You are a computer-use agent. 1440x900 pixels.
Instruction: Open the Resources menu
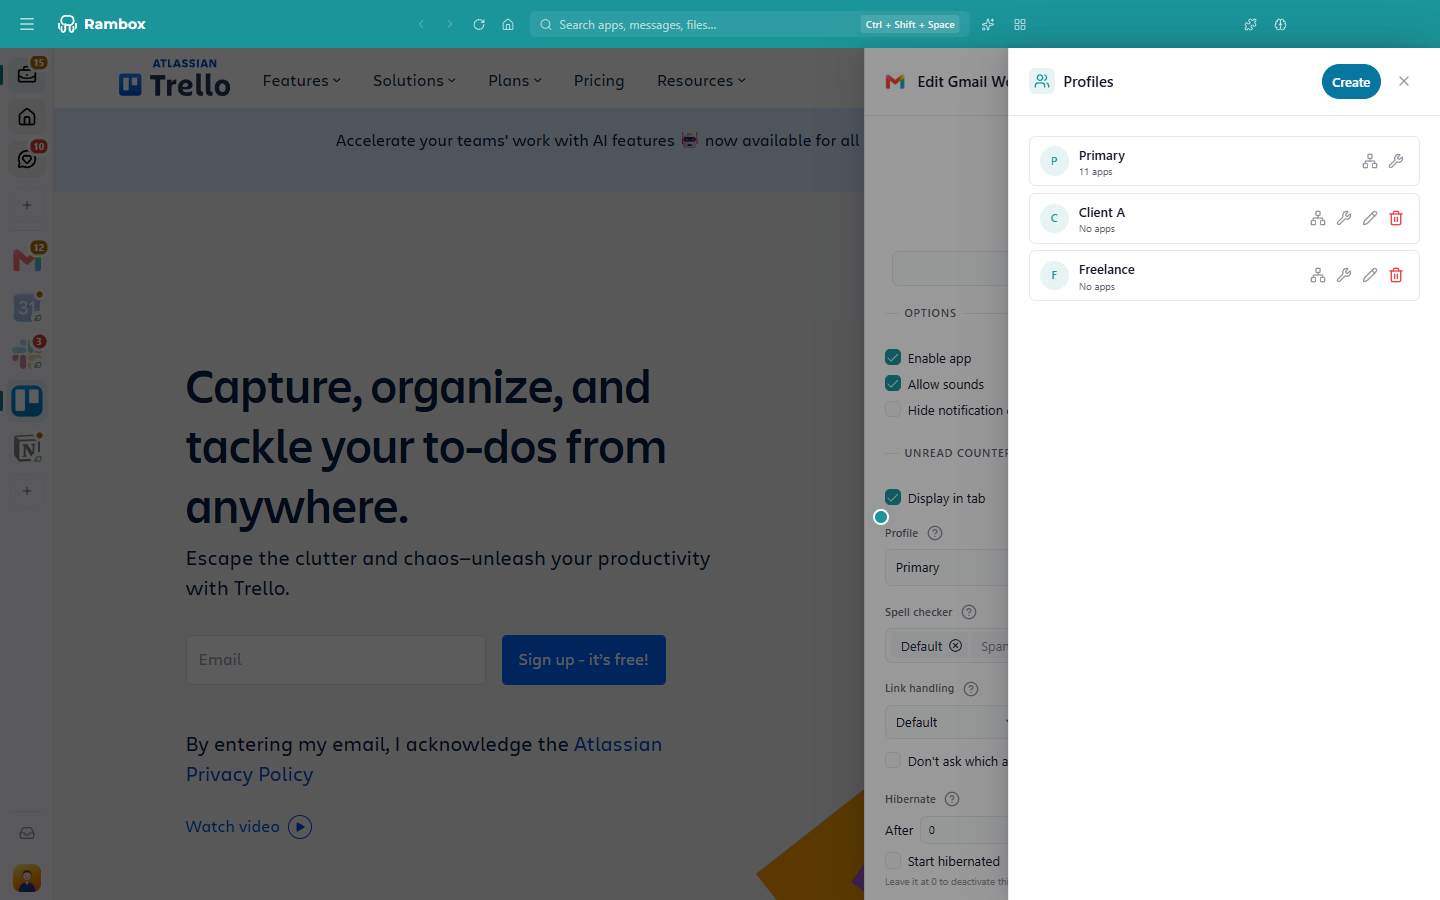tap(701, 81)
